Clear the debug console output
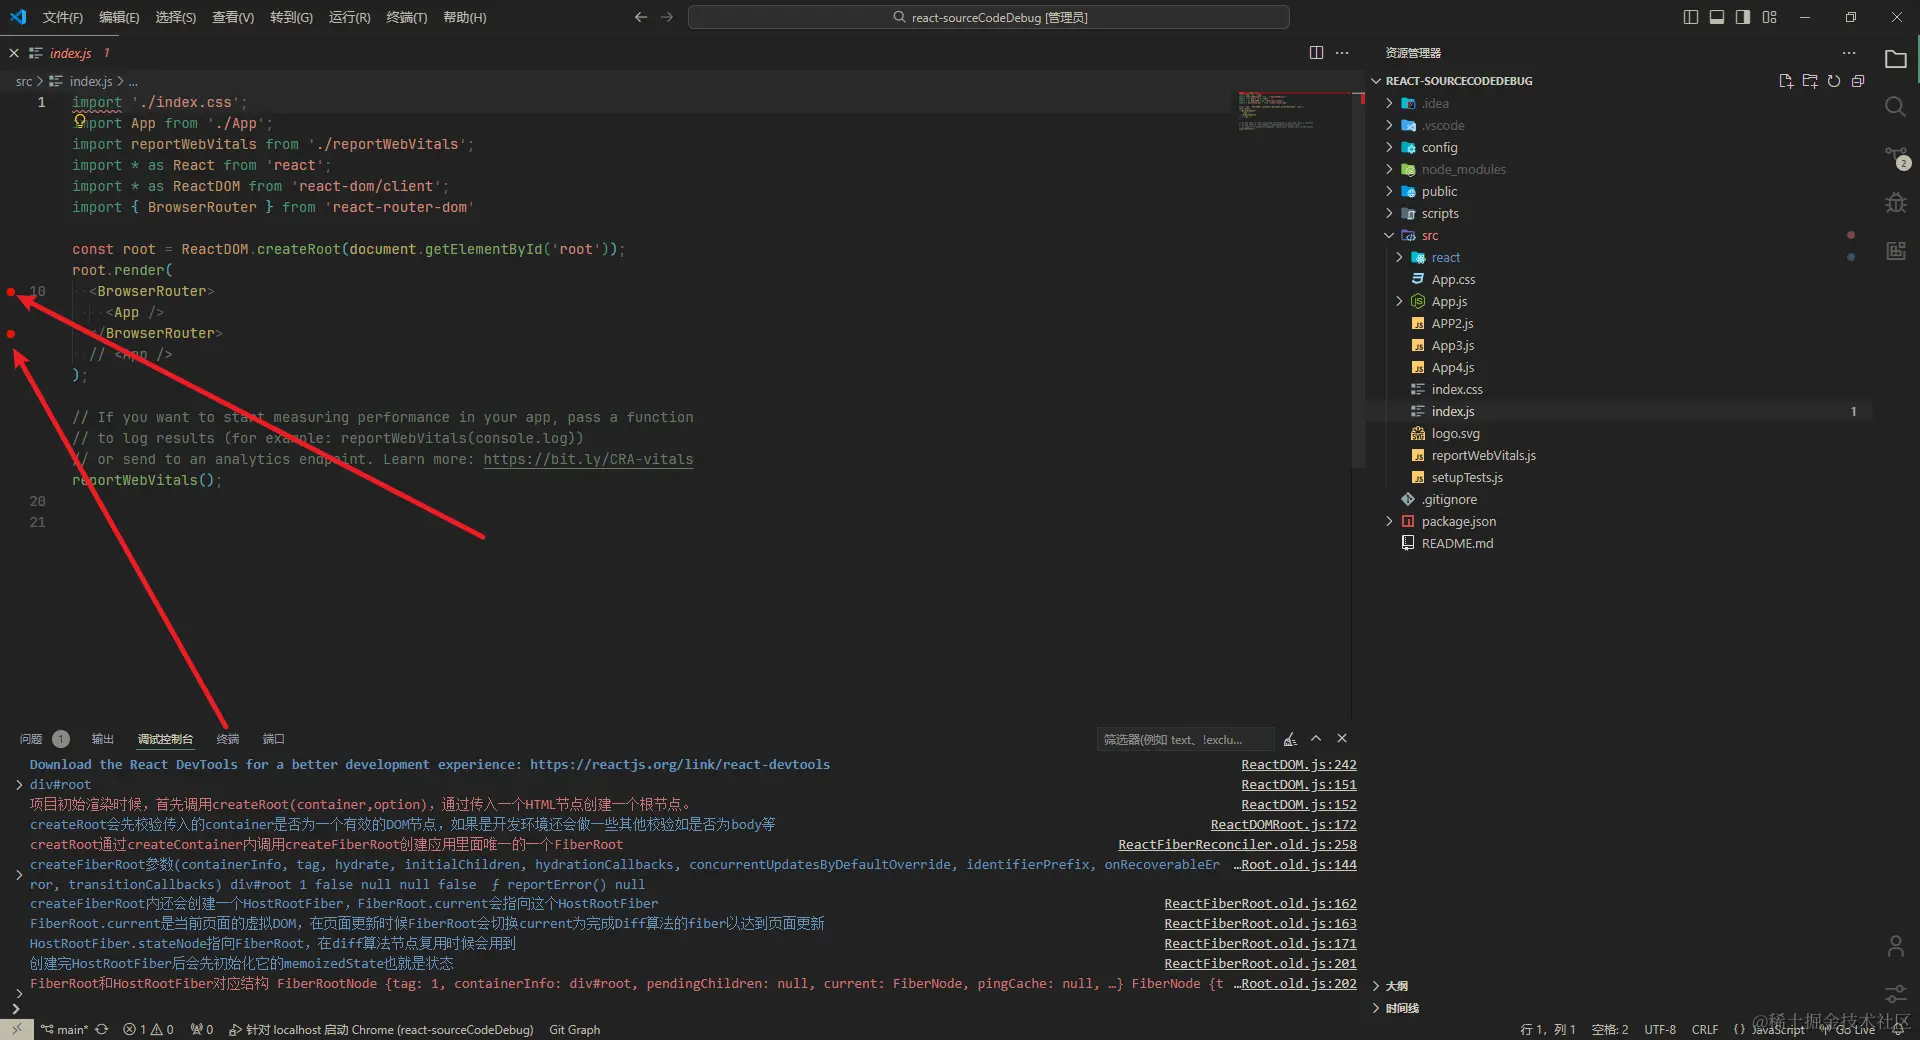Screen dimensions: 1920x1040 (1290, 739)
